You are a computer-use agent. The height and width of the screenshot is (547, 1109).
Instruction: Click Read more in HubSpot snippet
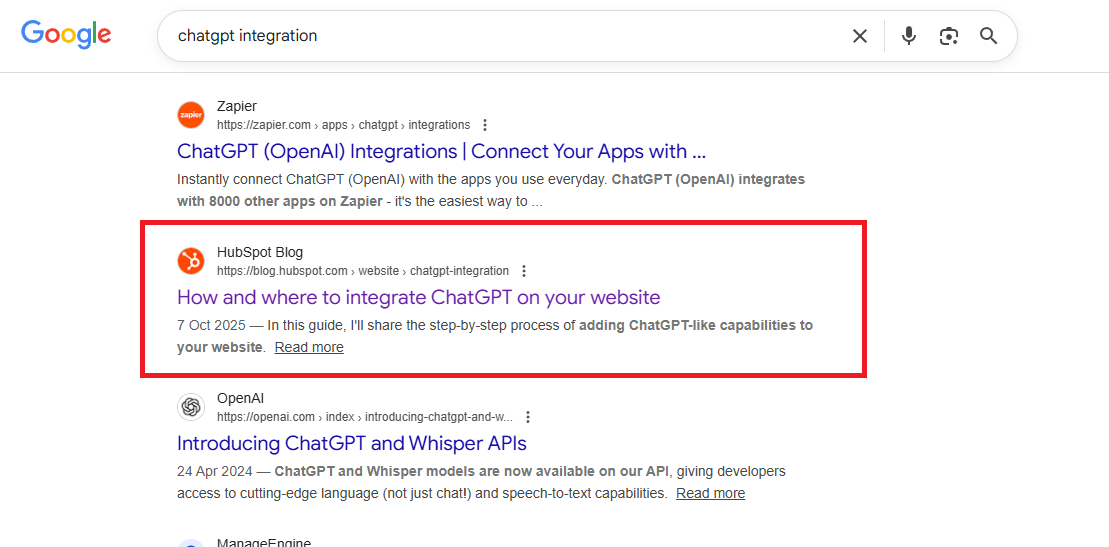[309, 347]
